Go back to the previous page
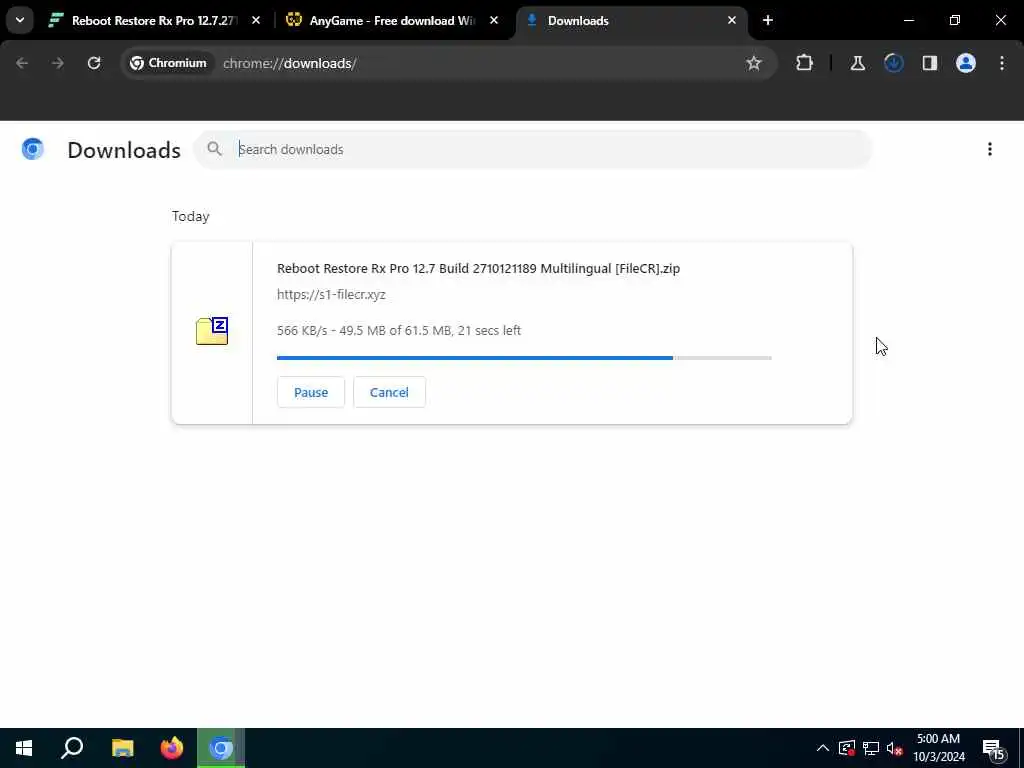The height and width of the screenshot is (768, 1024). pos(22,63)
